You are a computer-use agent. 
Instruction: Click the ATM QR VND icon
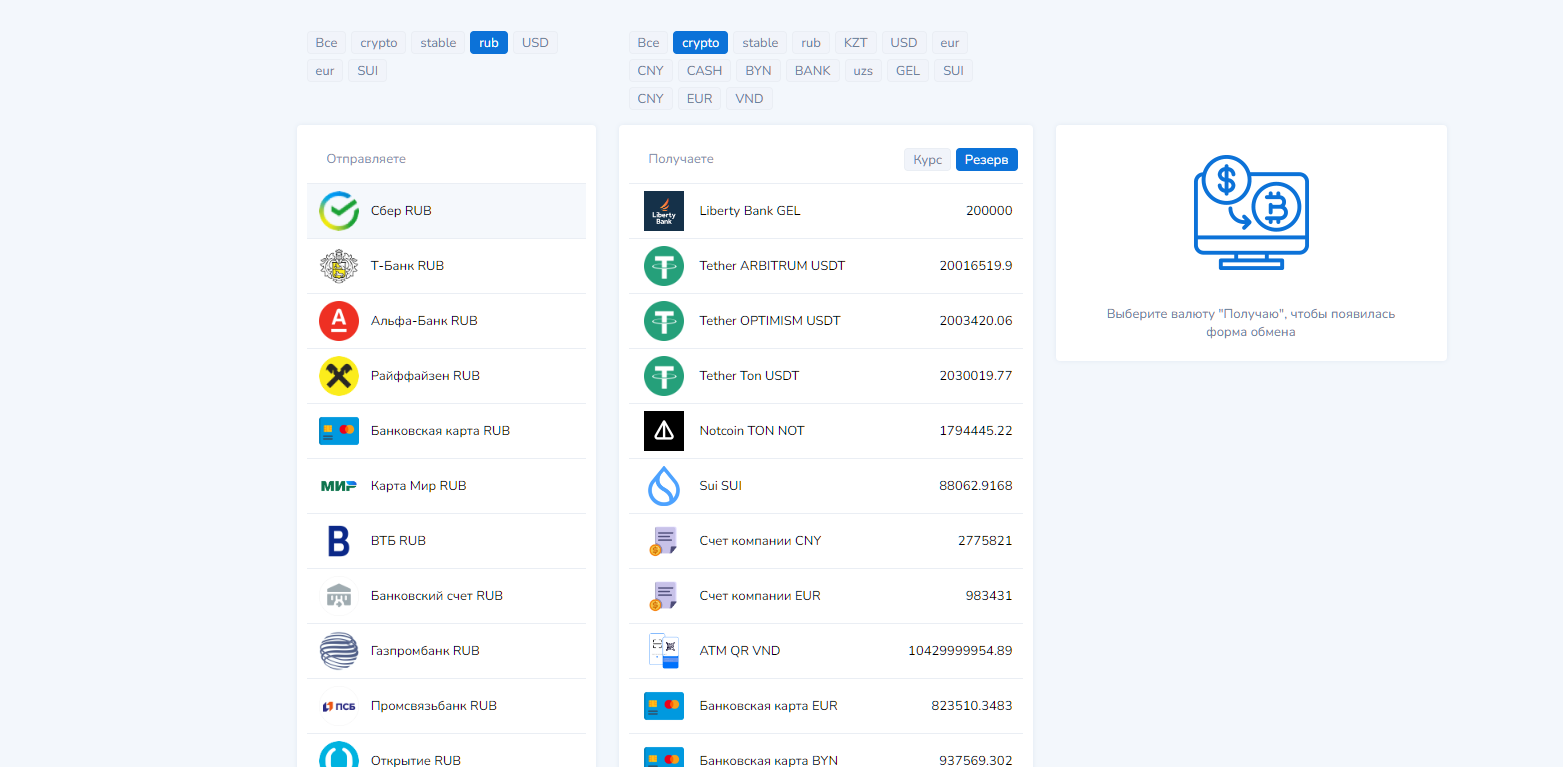[664, 651]
